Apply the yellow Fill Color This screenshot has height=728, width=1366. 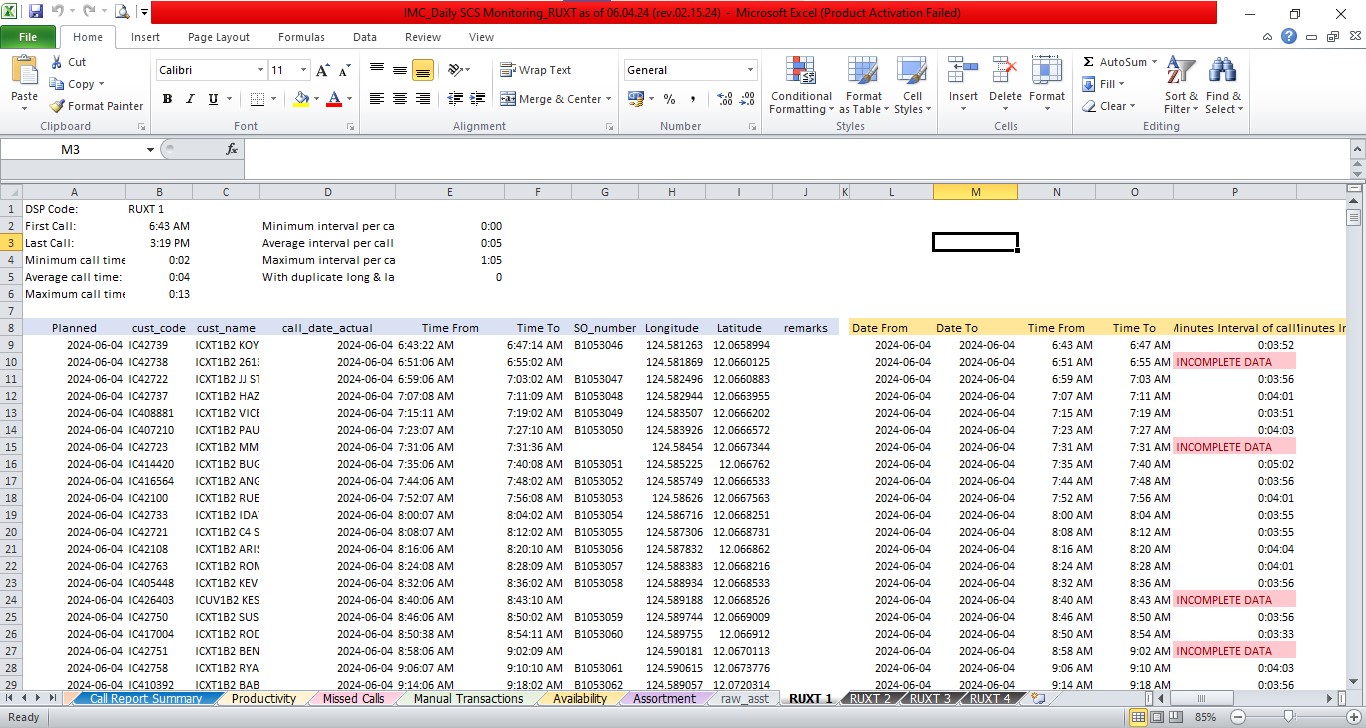point(301,99)
